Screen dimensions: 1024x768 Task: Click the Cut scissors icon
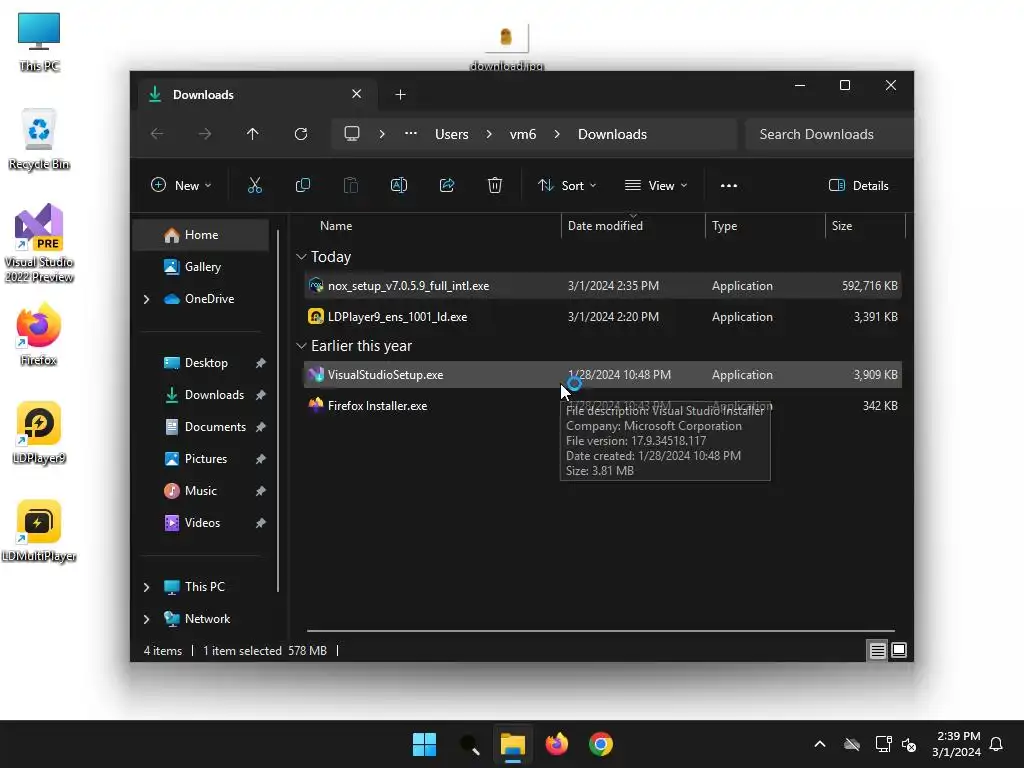[255, 185]
